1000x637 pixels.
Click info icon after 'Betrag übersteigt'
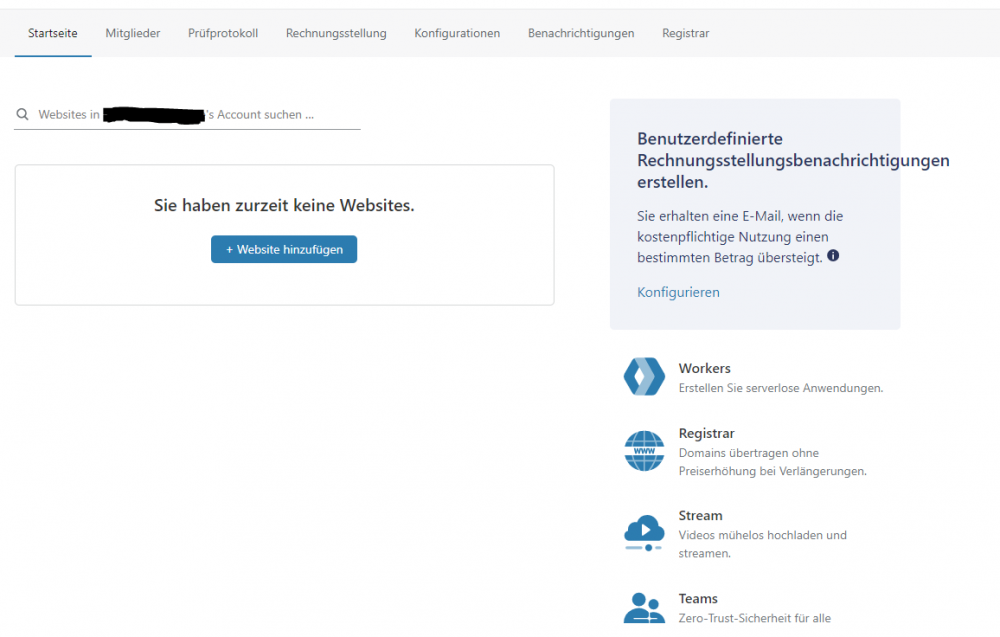(x=833, y=256)
